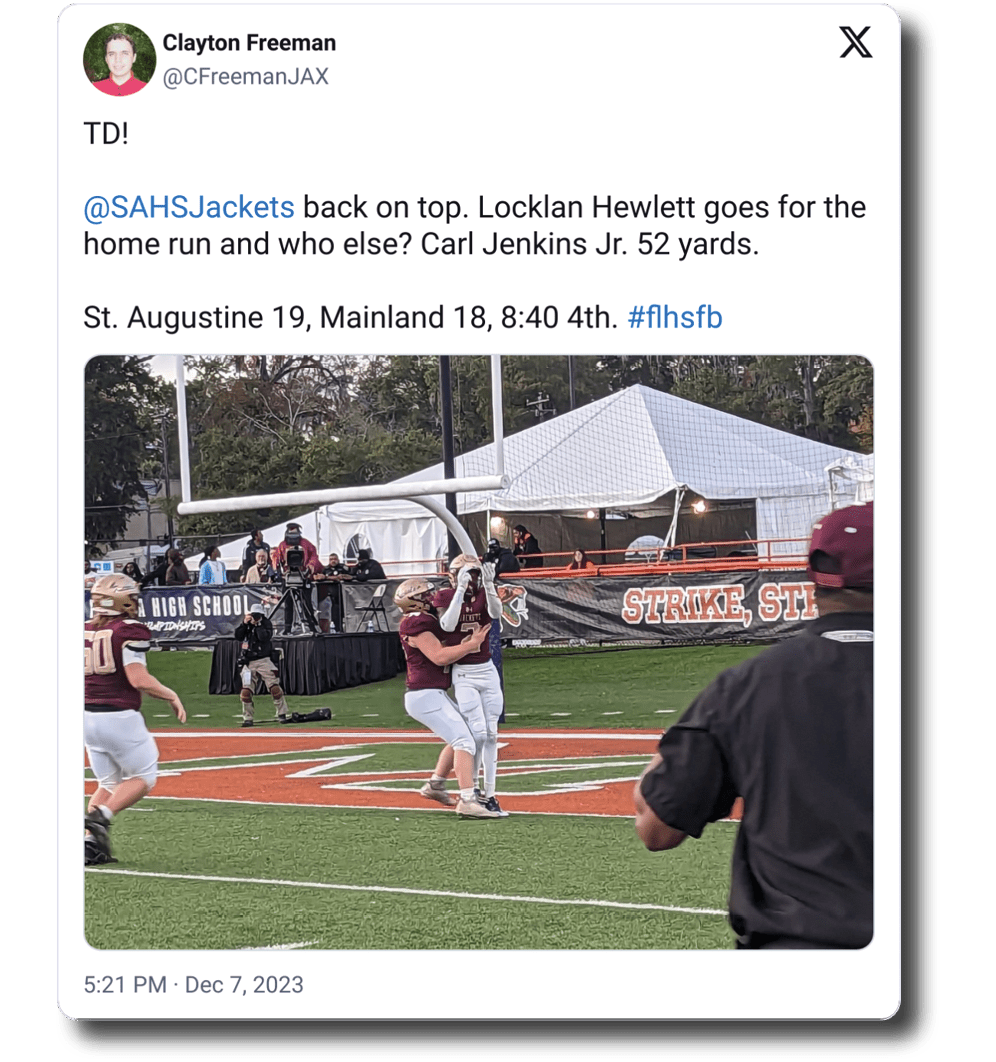Click the TD! text line
Viewport: 996px width, 1062px height.
pyautogui.click(x=106, y=133)
